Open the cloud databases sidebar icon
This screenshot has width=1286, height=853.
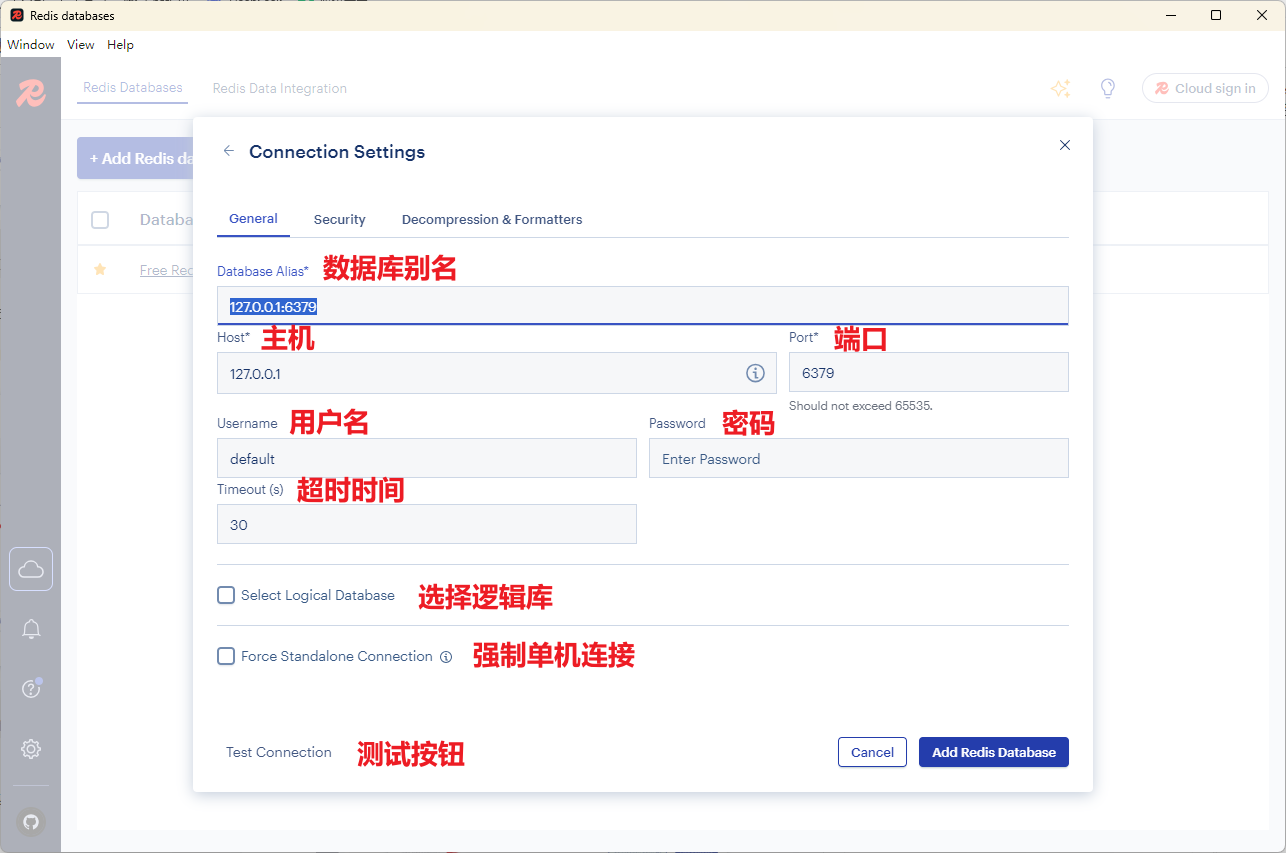pos(31,569)
